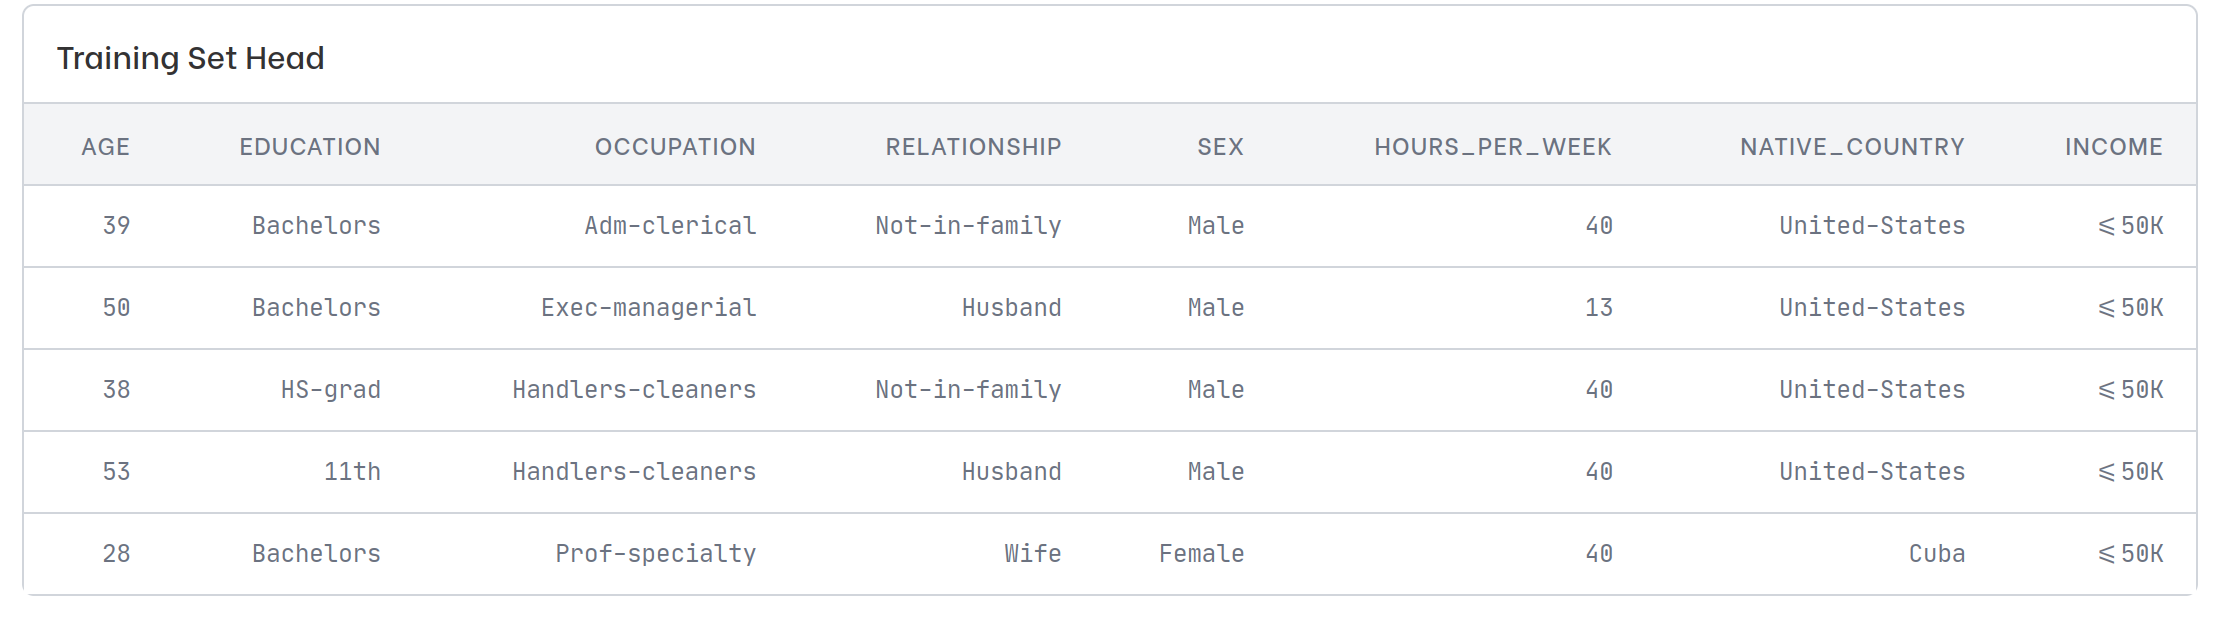Viewport: 2230px width, 622px height.
Task: Select the Prof-specialty occupation cell
Action: tap(655, 554)
